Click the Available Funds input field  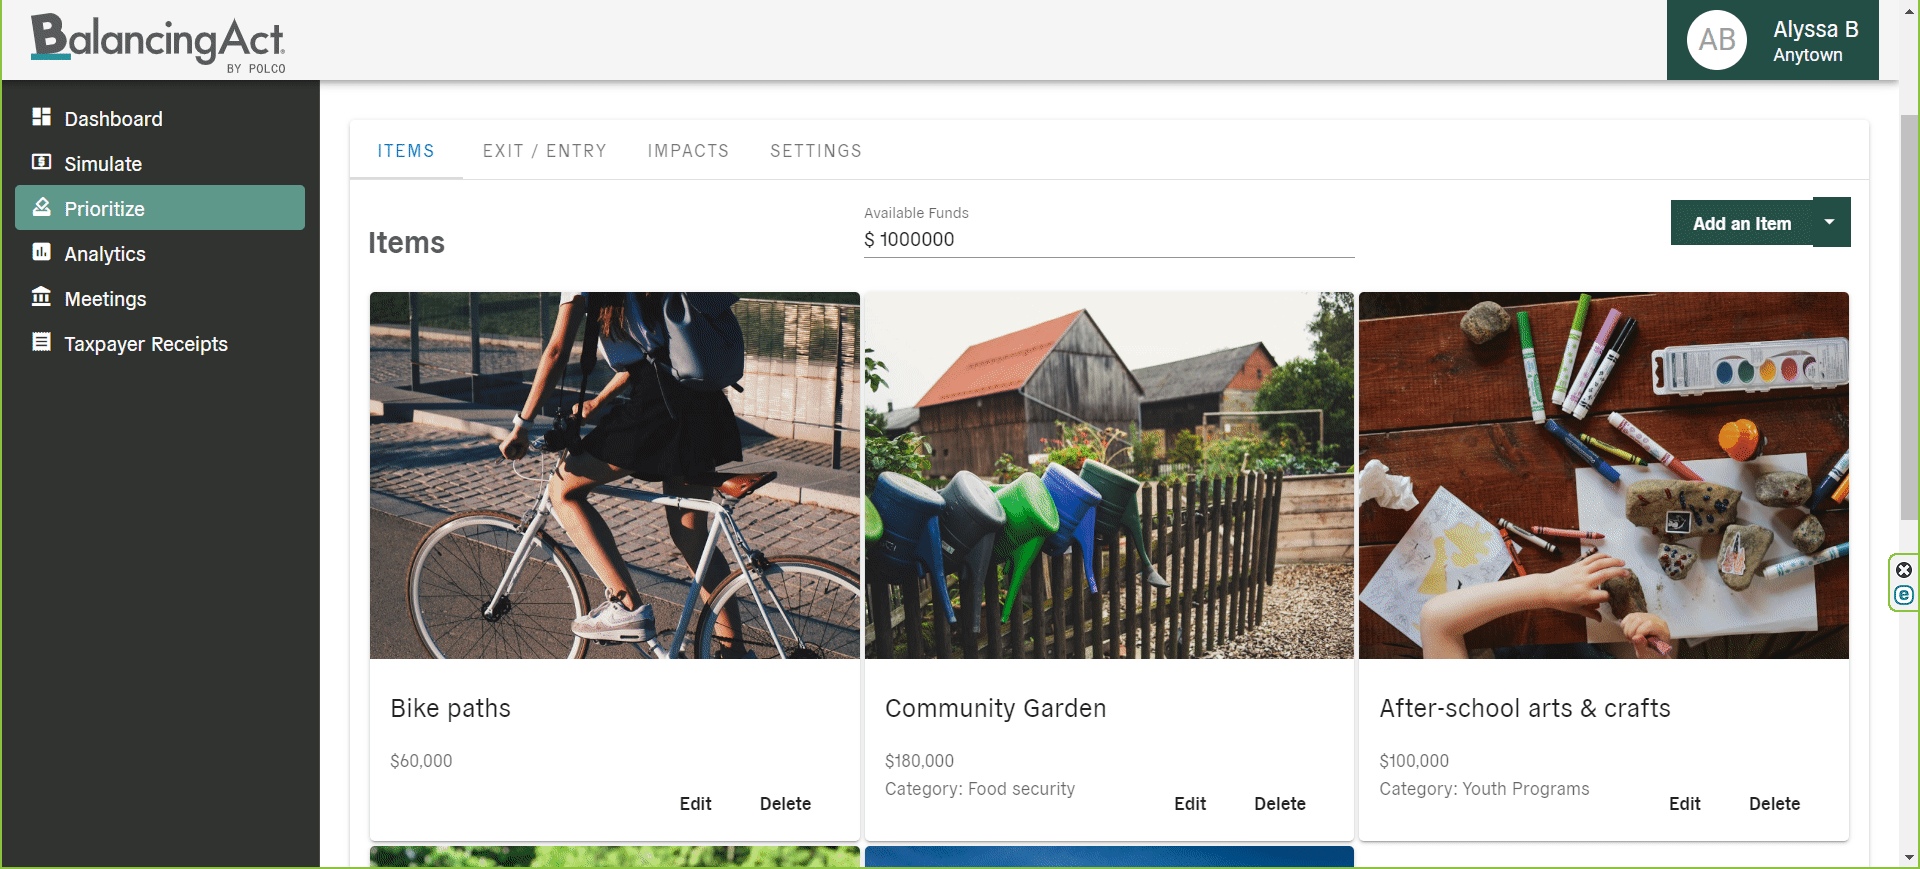(x=1108, y=240)
